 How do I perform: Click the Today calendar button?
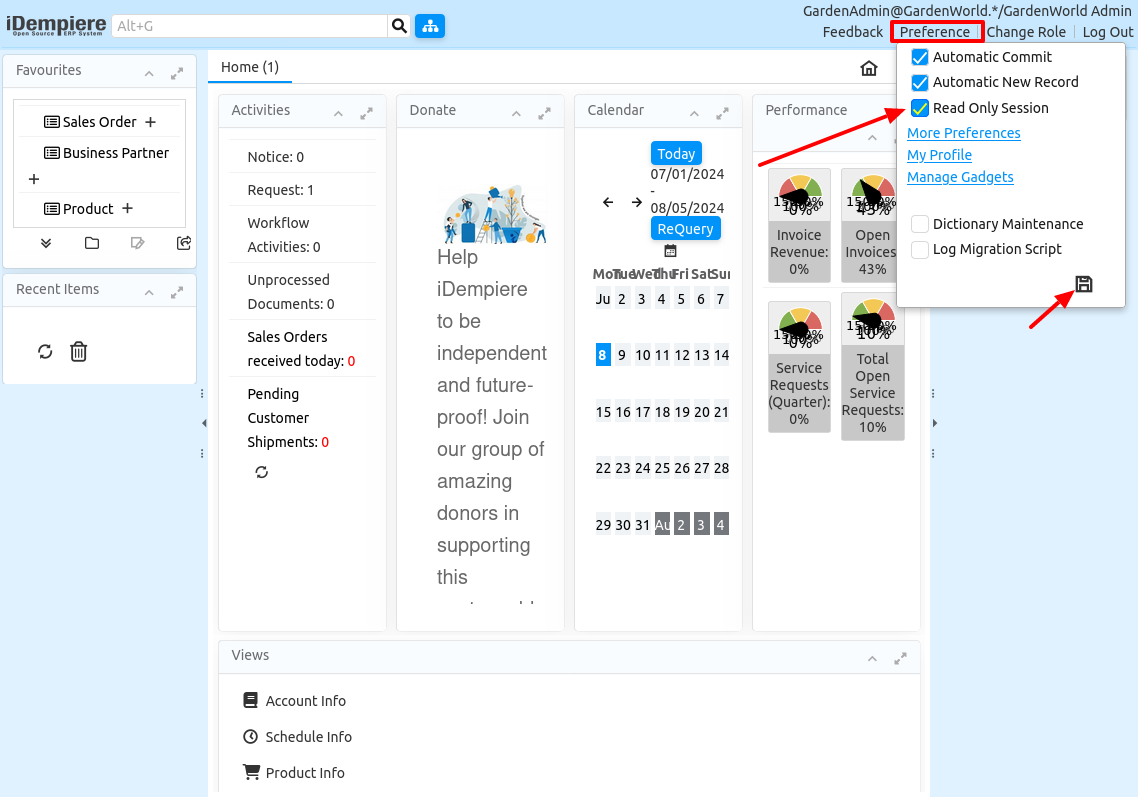click(676, 154)
